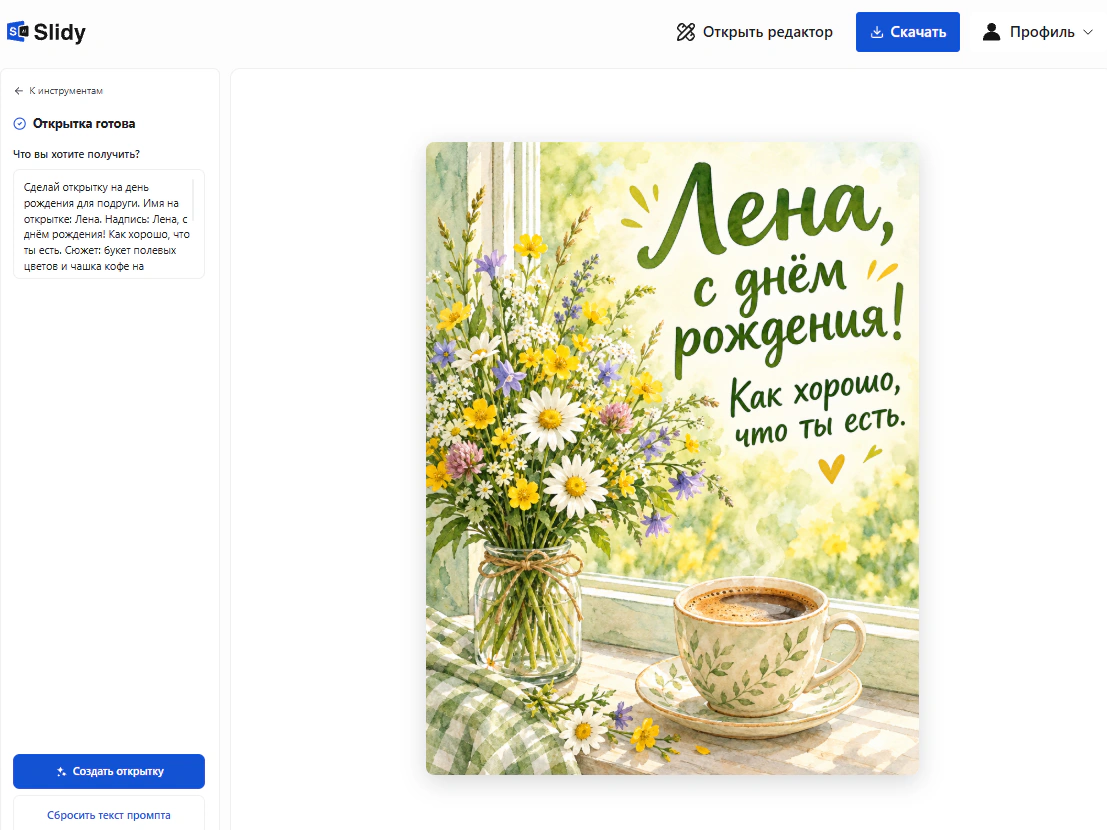This screenshot has width=1107, height=830.
Task: Click the generated birthday card image
Action: coord(672,459)
